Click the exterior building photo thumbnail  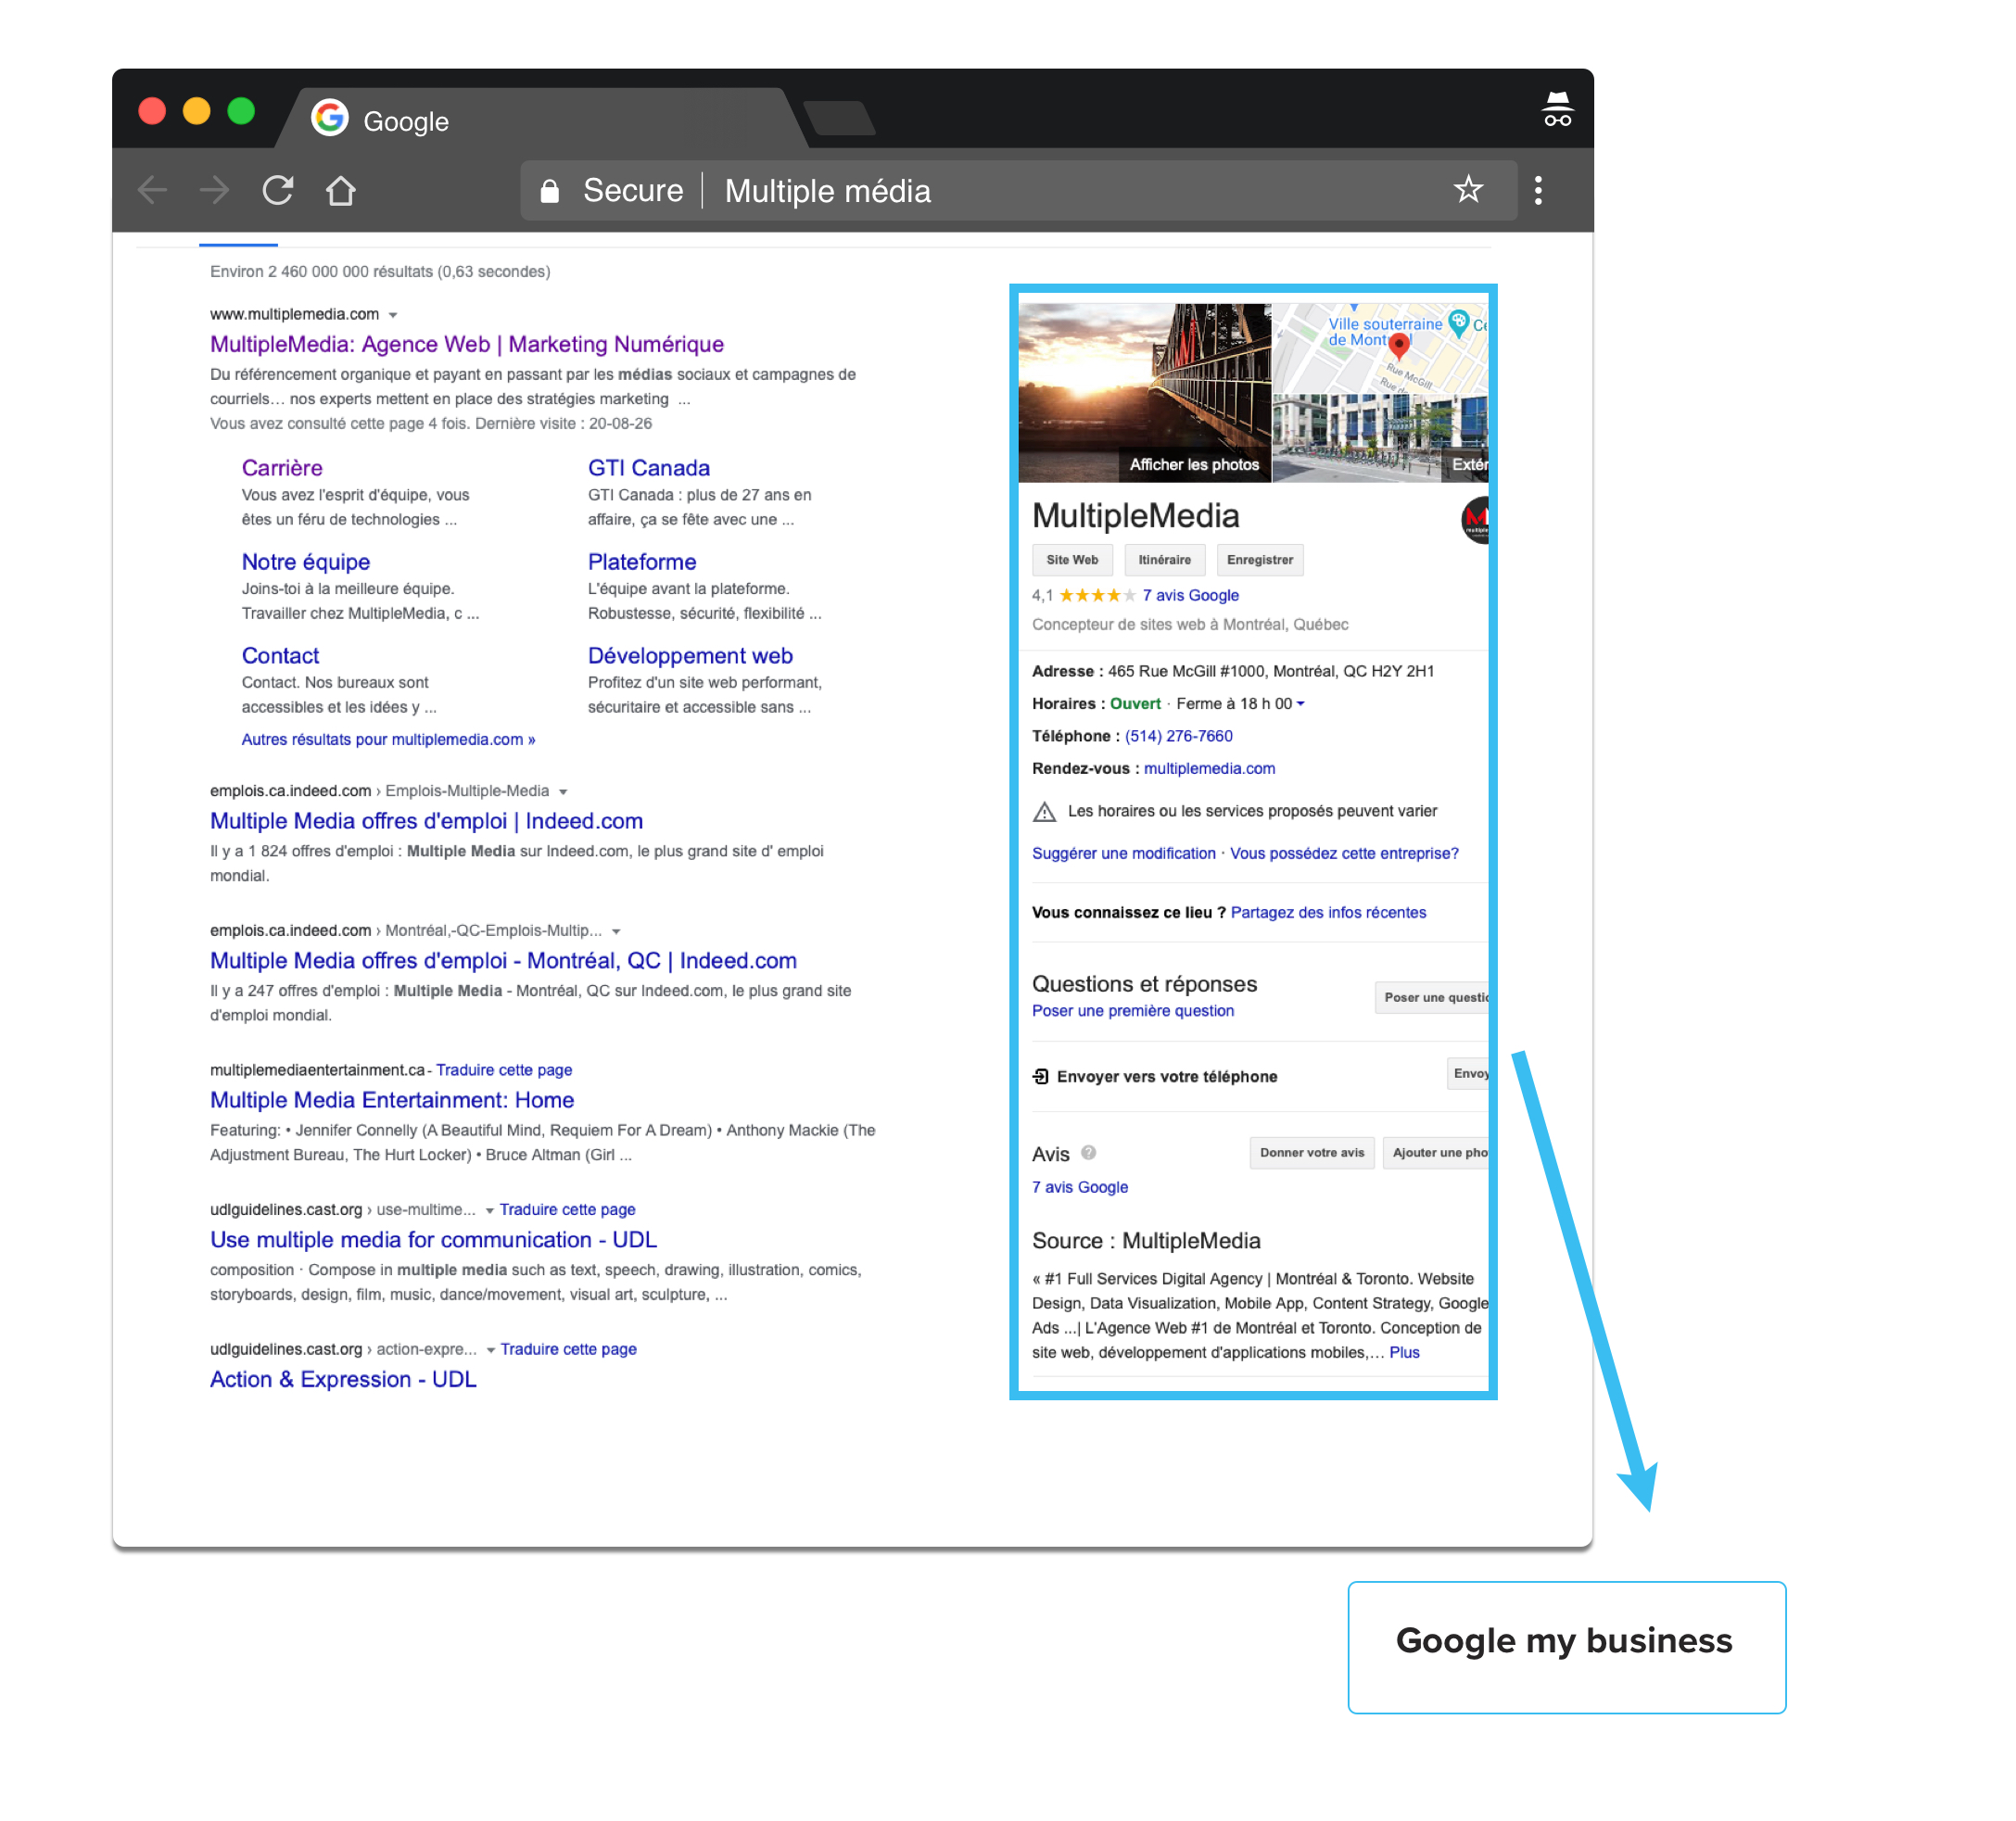click(1381, 438)
